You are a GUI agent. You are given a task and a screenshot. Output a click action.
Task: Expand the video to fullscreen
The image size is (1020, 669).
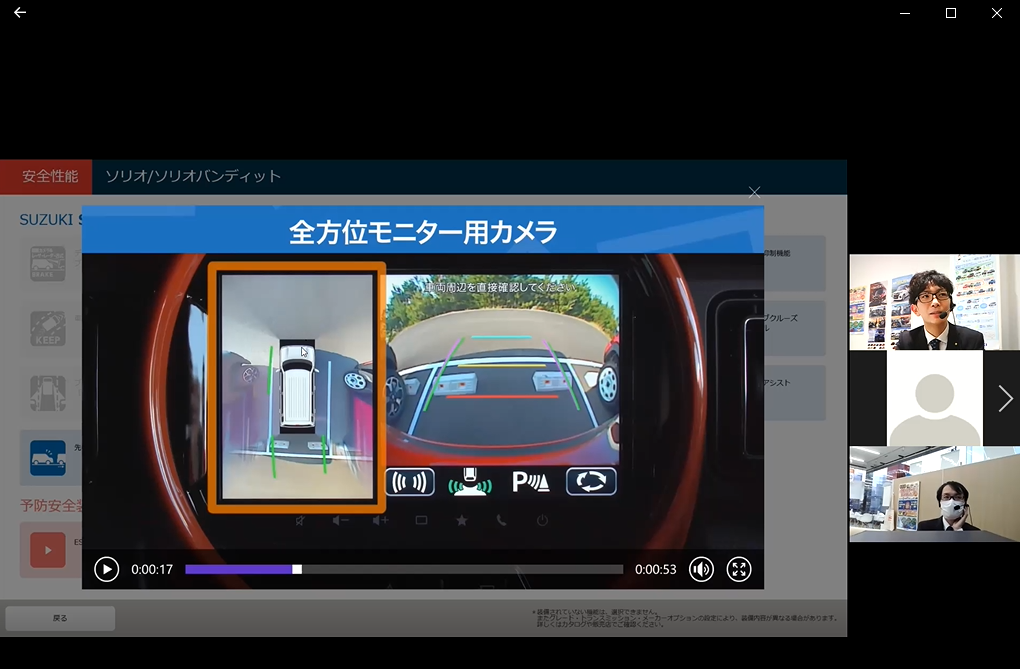(739, 569)
